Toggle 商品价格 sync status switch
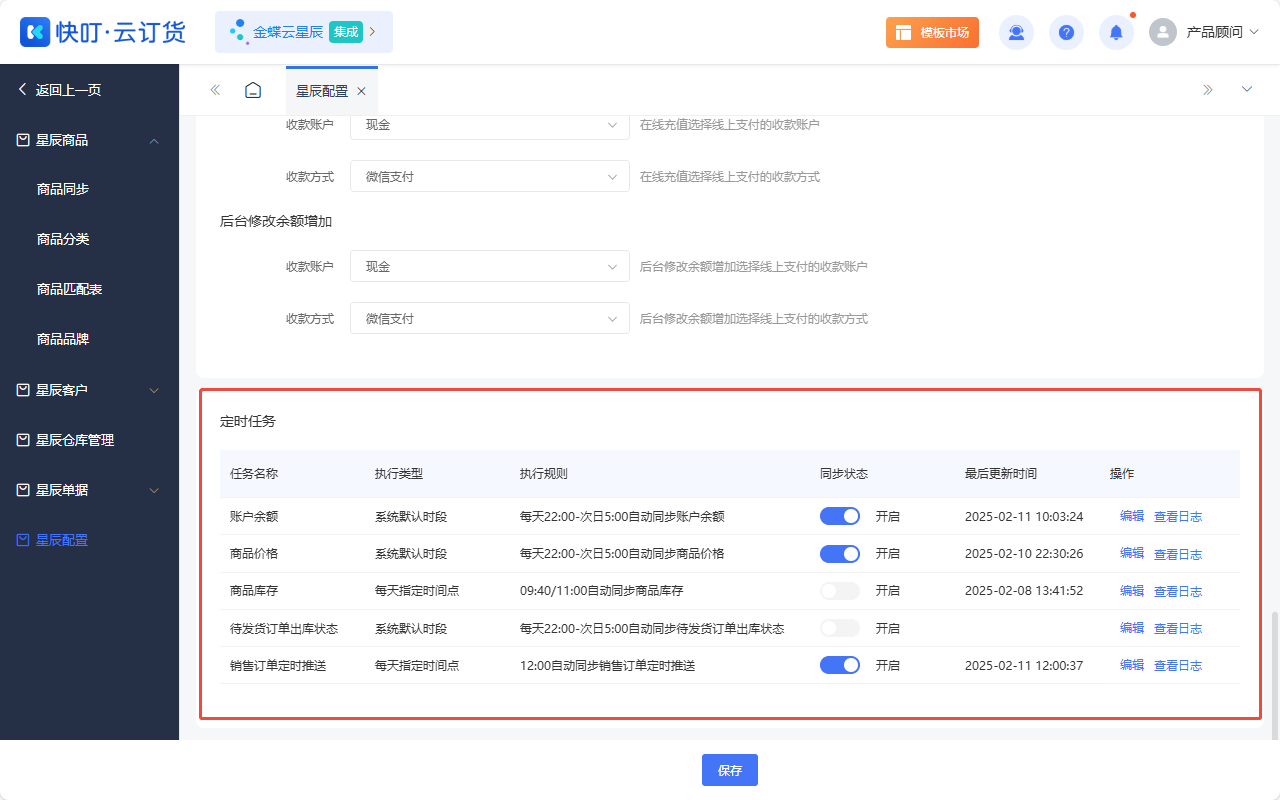This screenshot has height=800, width=1280. [840, 553]
